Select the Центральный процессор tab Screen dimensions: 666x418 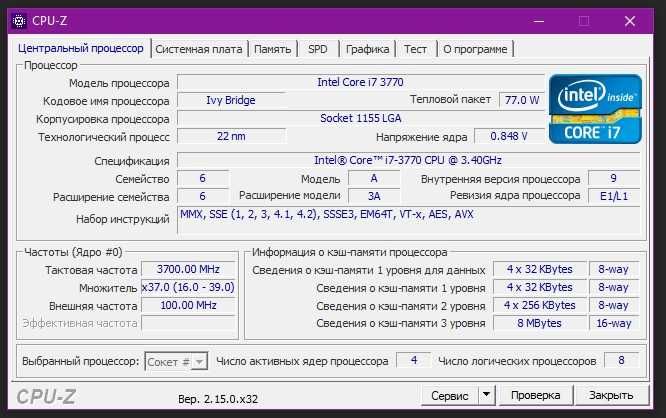(x=81, y=48)
